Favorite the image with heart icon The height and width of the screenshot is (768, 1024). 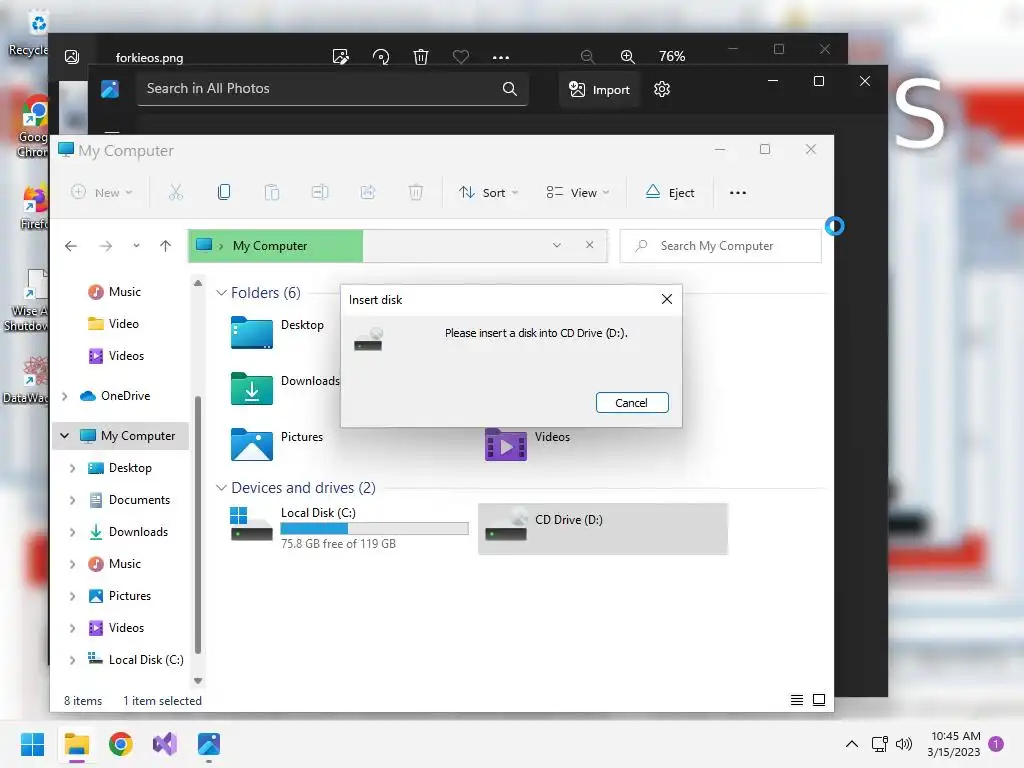click(x=460, y=57)
